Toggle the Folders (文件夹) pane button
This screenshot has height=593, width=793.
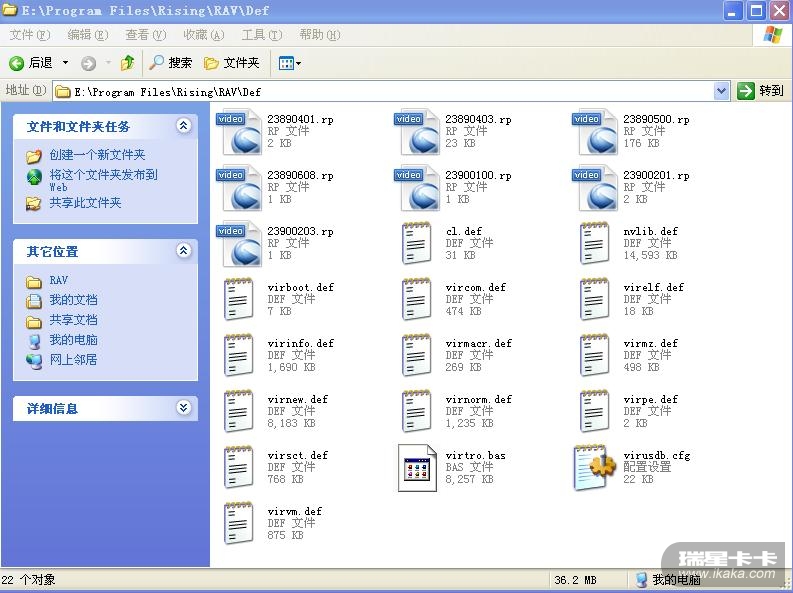click(232, 63)
